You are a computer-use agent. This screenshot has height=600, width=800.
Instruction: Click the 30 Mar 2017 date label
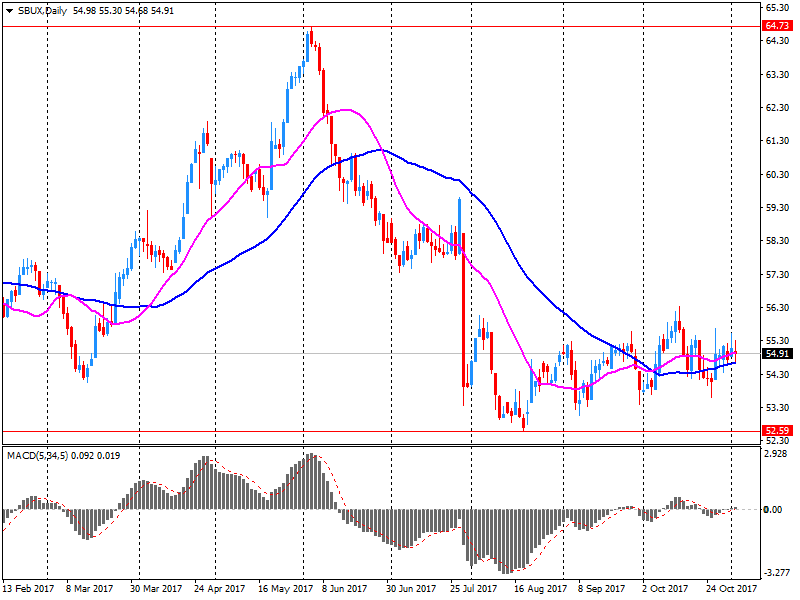point(156,589)
